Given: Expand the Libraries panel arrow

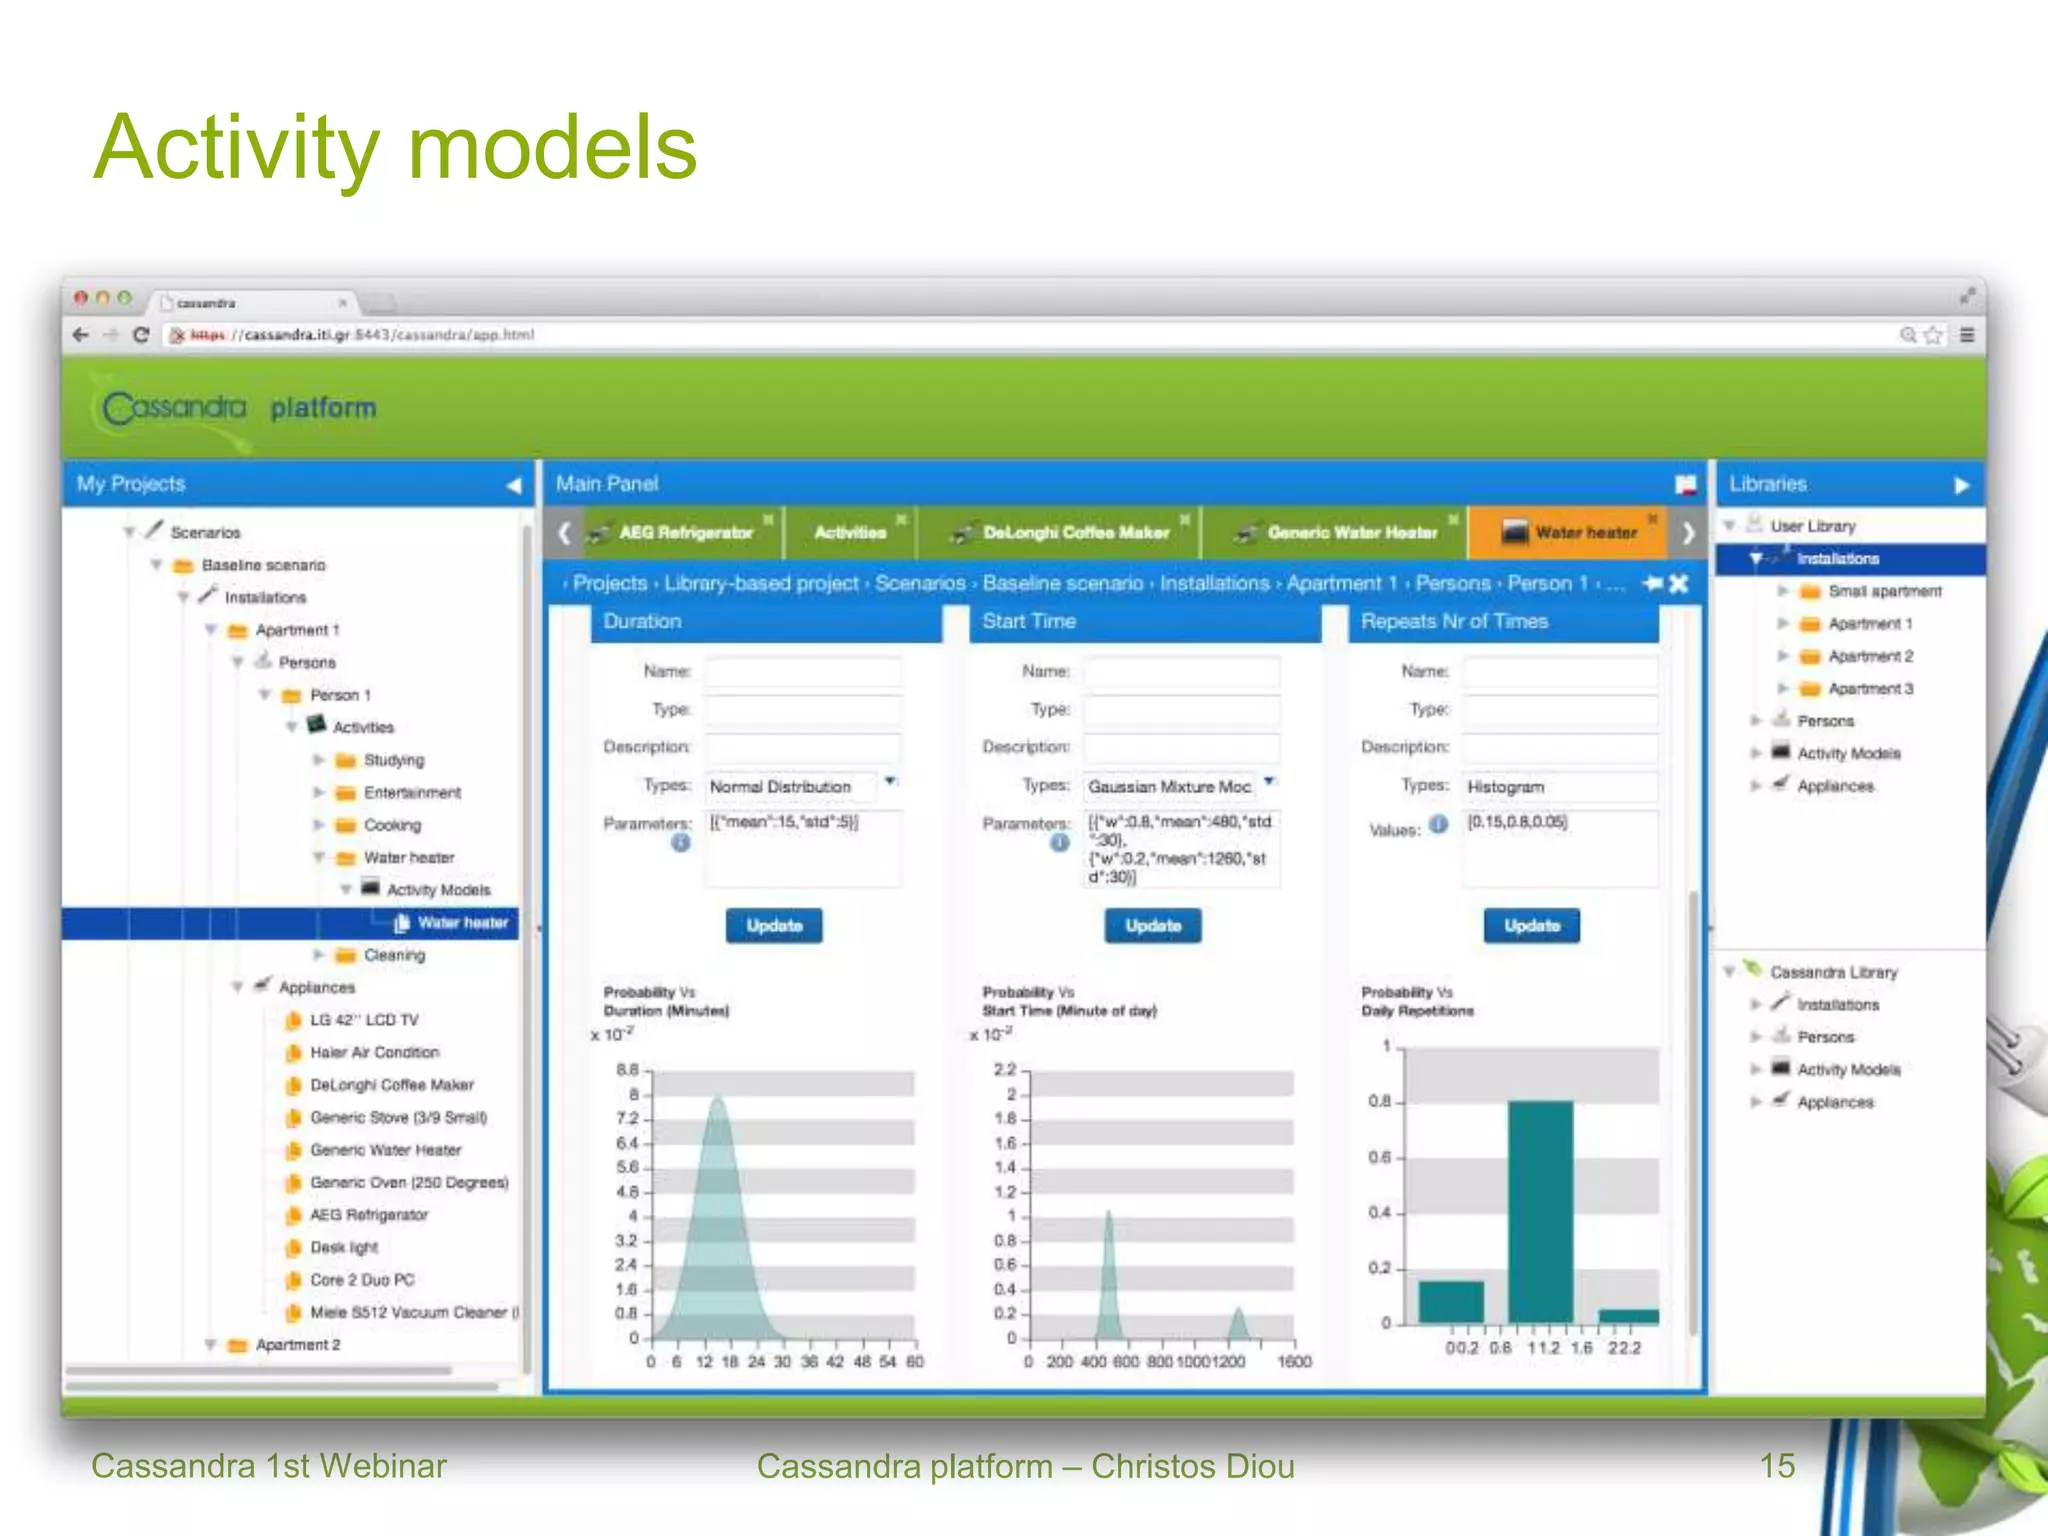Looking at the screenshot, I should point(1961,485).
